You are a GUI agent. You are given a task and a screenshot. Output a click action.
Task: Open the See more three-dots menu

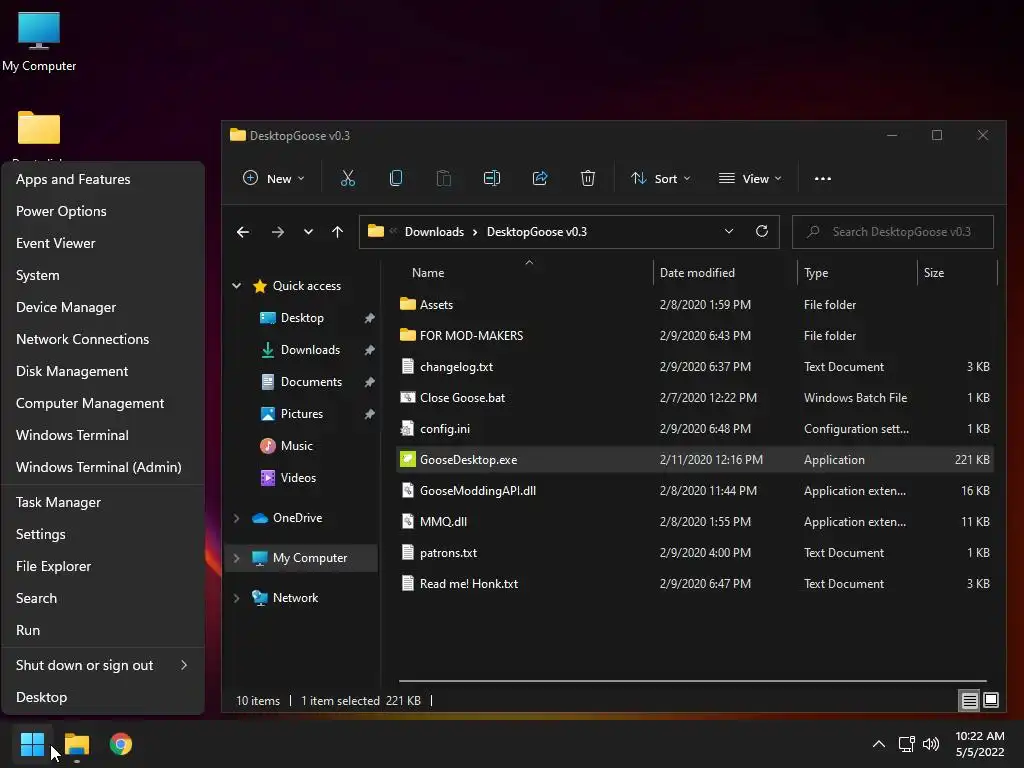click(823, 178)
